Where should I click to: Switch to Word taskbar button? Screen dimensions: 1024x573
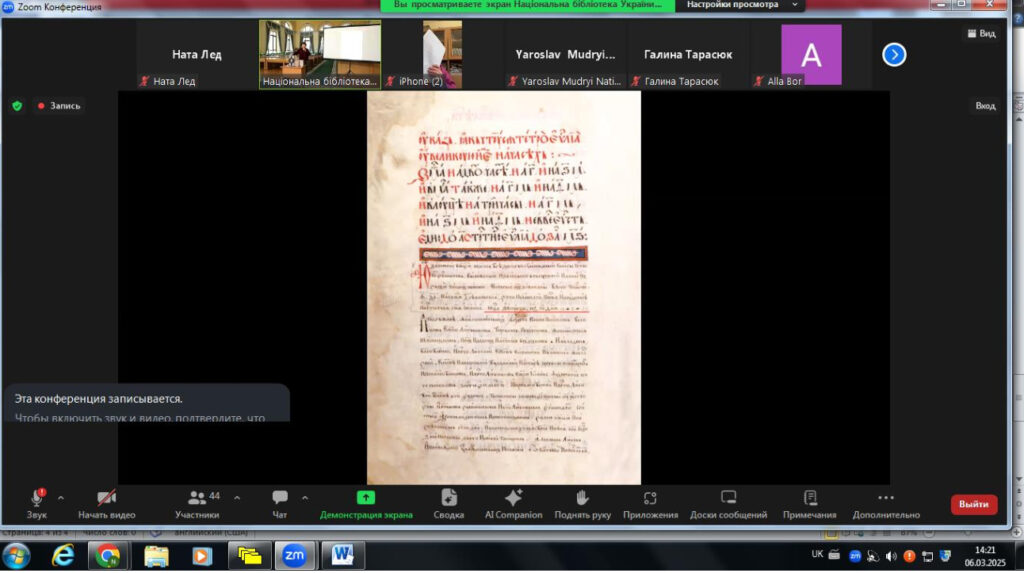coord(343,556)
